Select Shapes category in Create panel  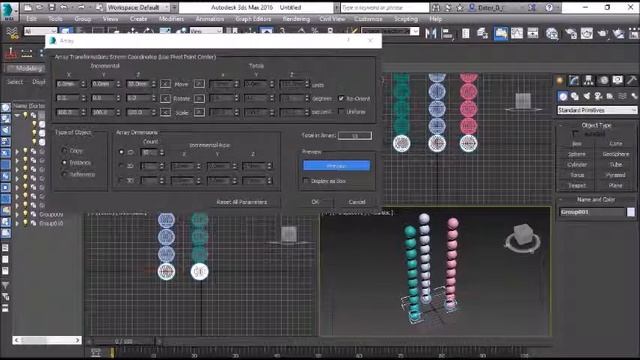575,96
